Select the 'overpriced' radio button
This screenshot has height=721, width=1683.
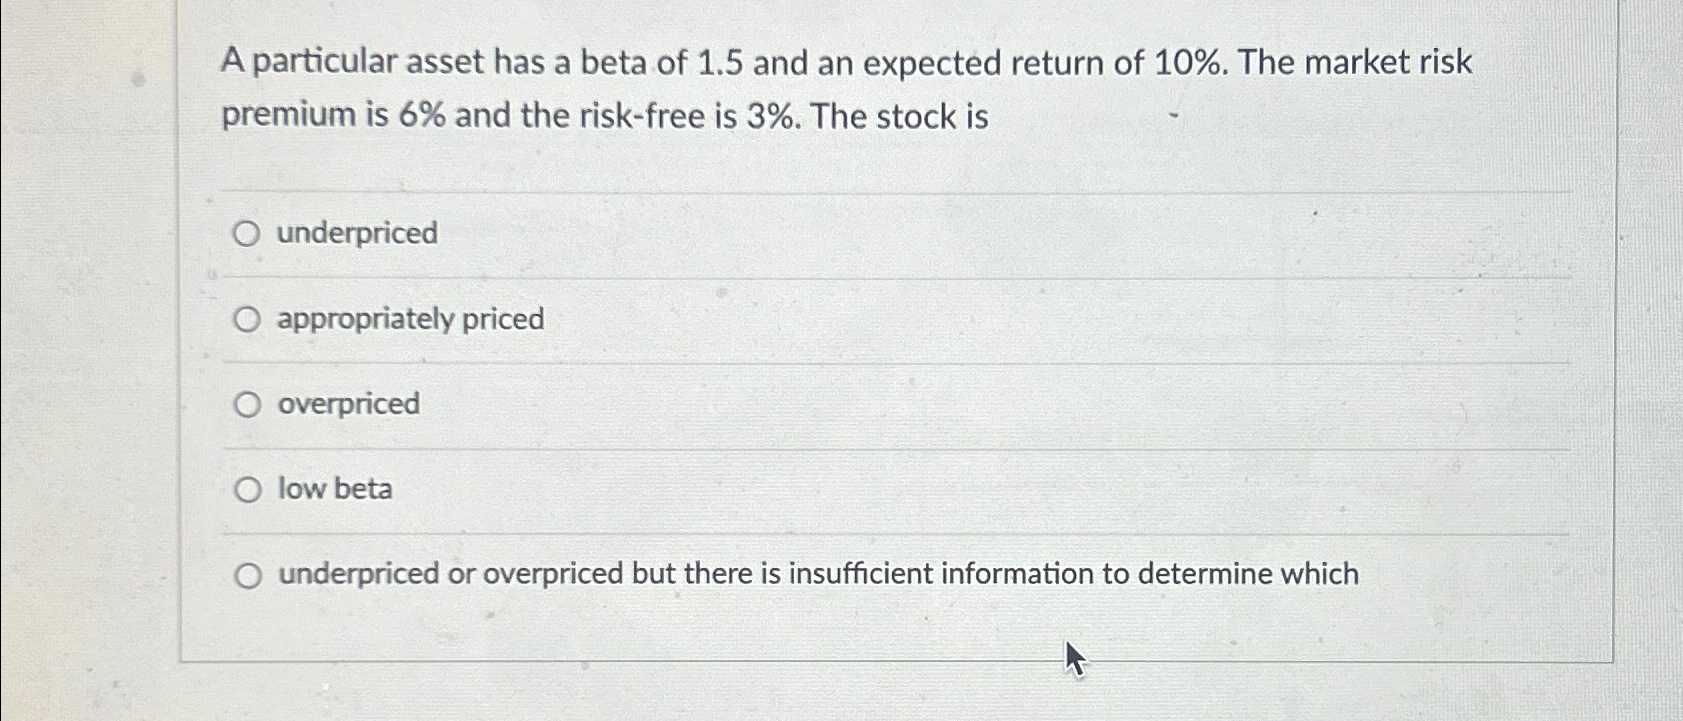pos(246,404)
